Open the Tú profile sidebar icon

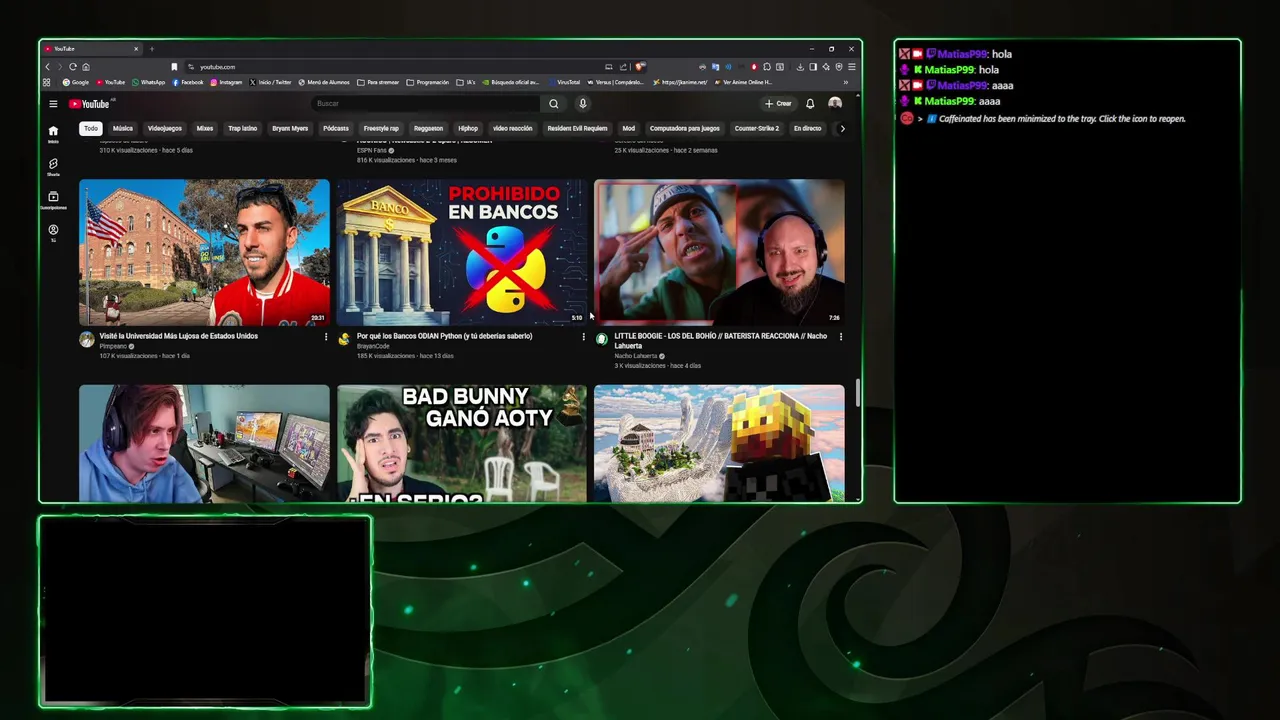point(53,232)
